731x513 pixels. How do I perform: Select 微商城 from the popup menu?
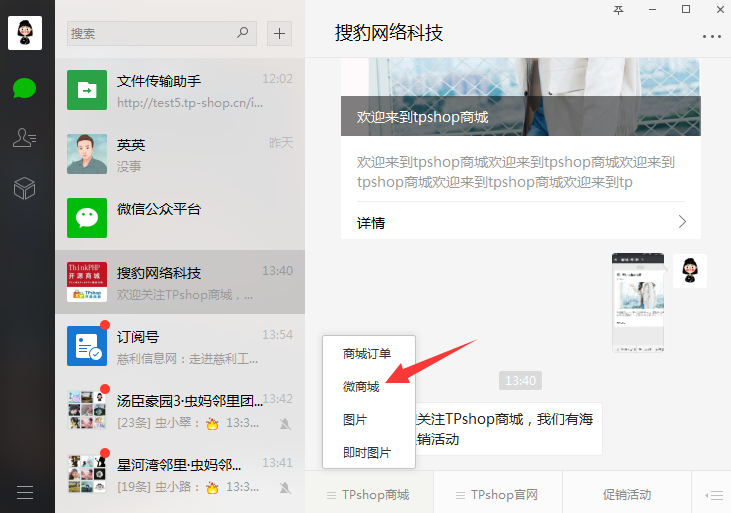click(x=361, y=387)
